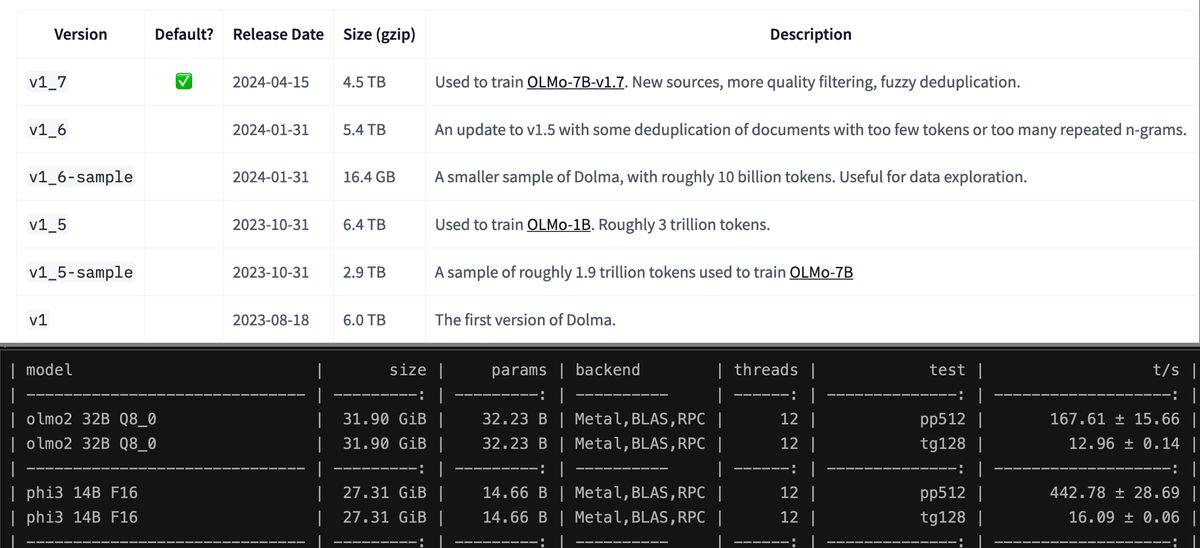1200x548 pixels.
Task: Click the Release Date column header
Action: 278,34
